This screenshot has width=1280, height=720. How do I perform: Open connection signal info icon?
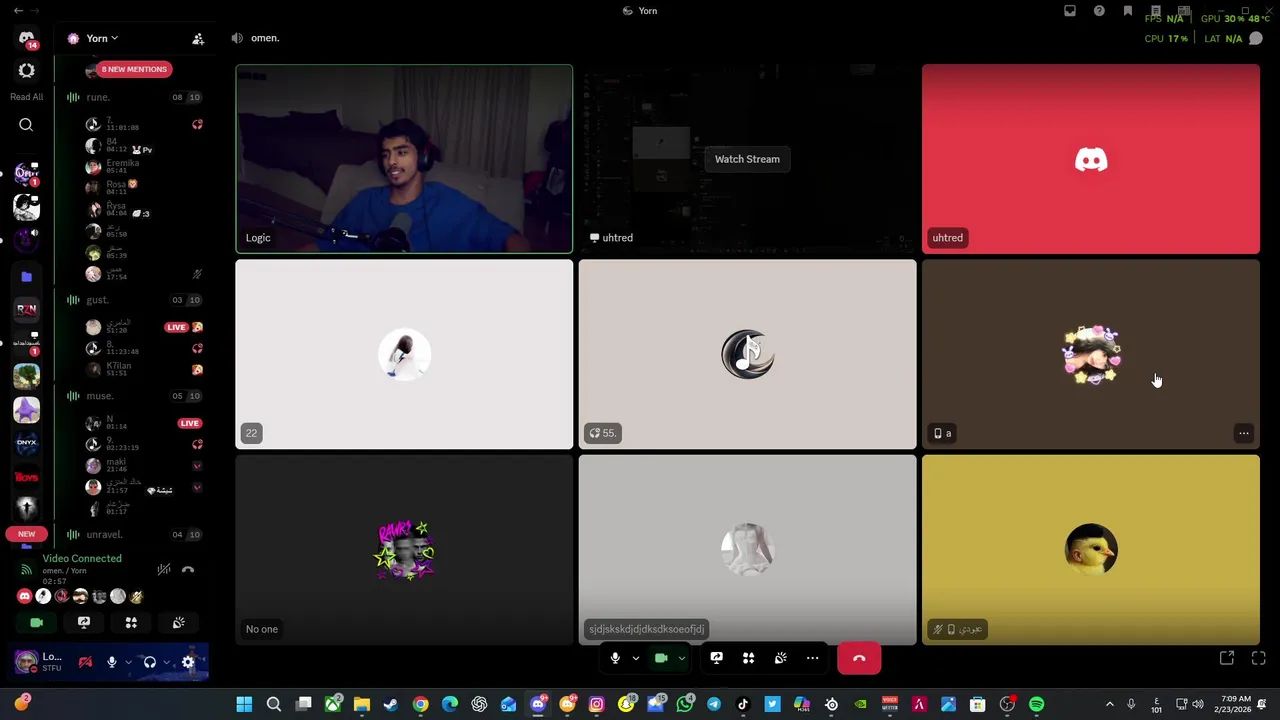click(27, 569)
